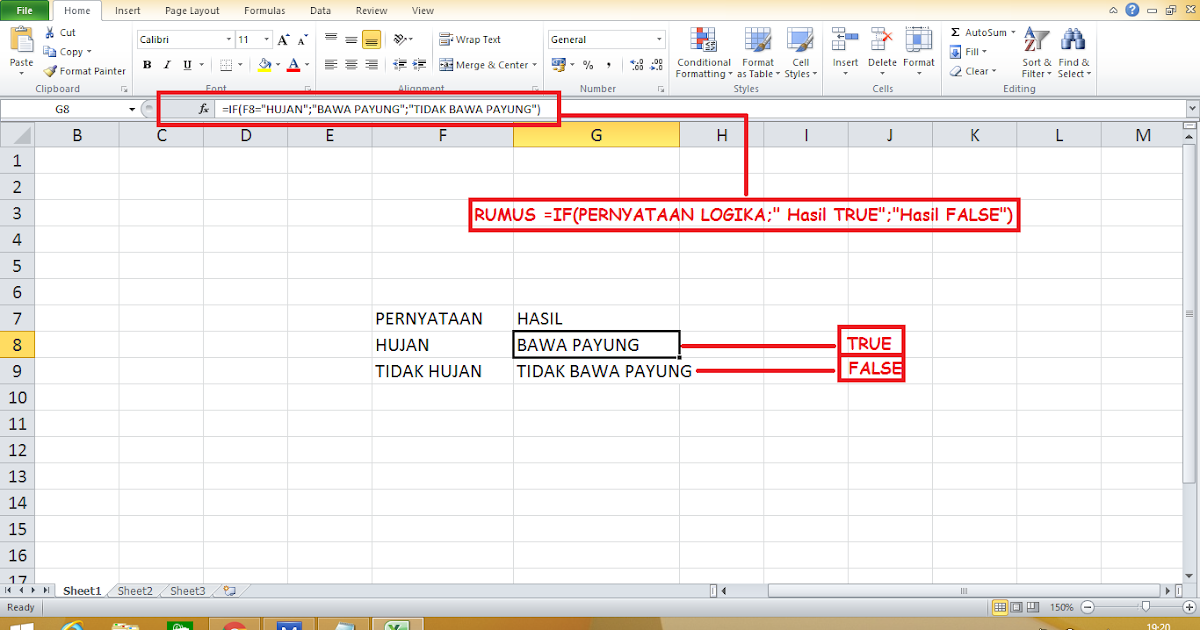Screen dimensions: 1200x630
Task: Switch to Page Layout view in status bar
Action: point(1017,607)
